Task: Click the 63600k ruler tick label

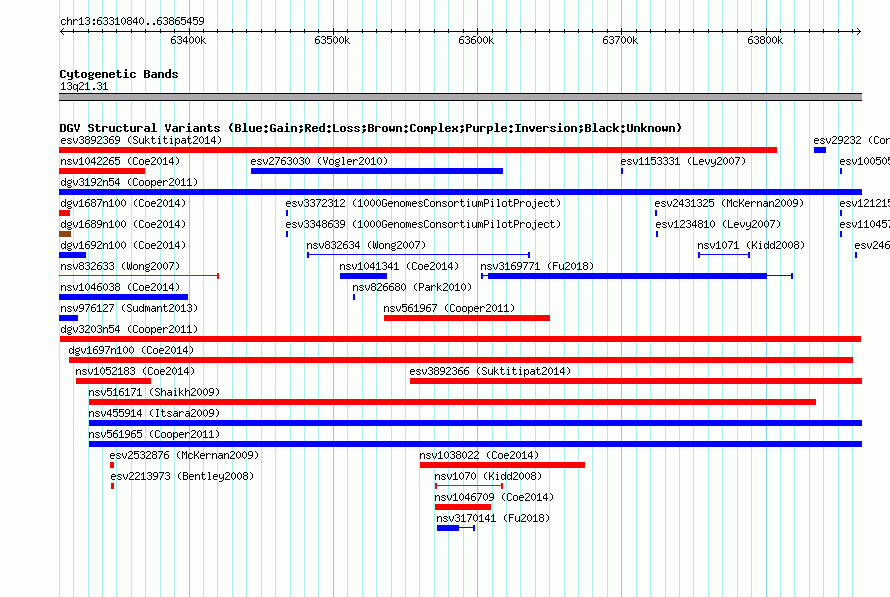Action: point(476,40)
